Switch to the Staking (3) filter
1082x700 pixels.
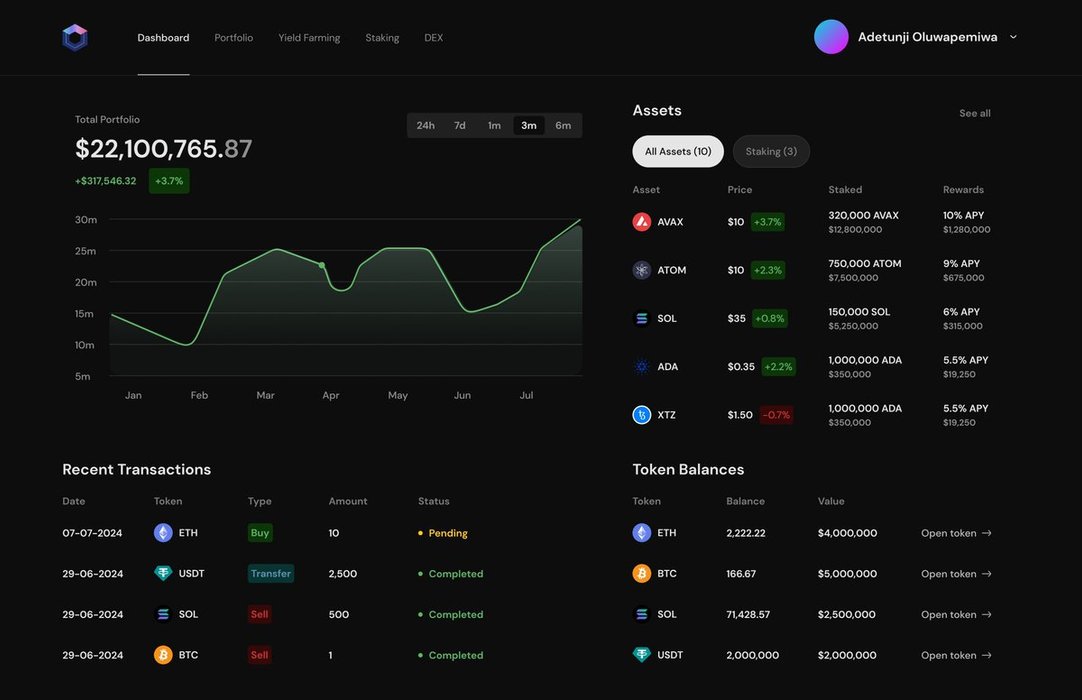click(771, 152)
